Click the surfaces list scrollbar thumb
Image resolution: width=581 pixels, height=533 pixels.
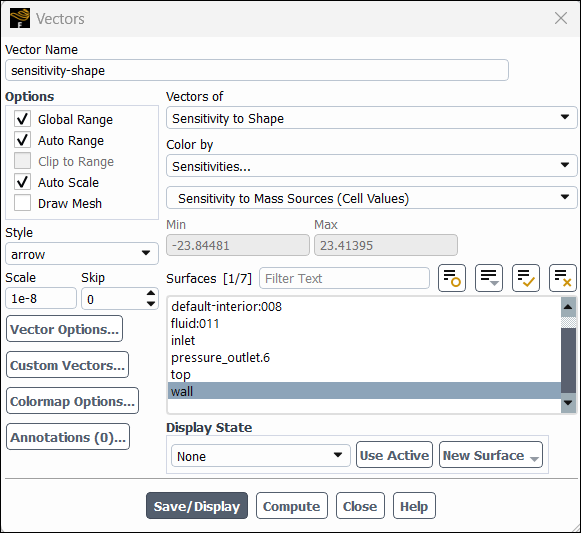(568, 360)
